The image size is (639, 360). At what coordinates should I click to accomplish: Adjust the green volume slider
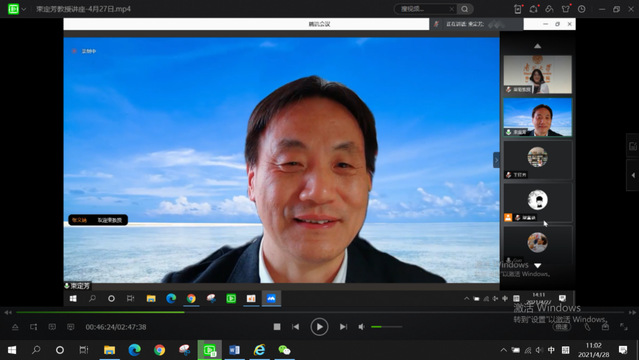click(386, 327)
